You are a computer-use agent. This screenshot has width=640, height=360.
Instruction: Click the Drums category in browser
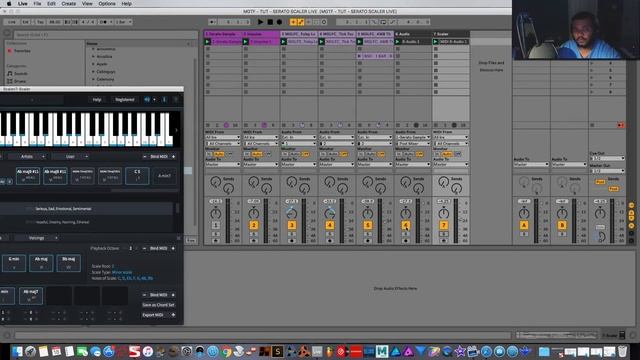pos(20,81)
